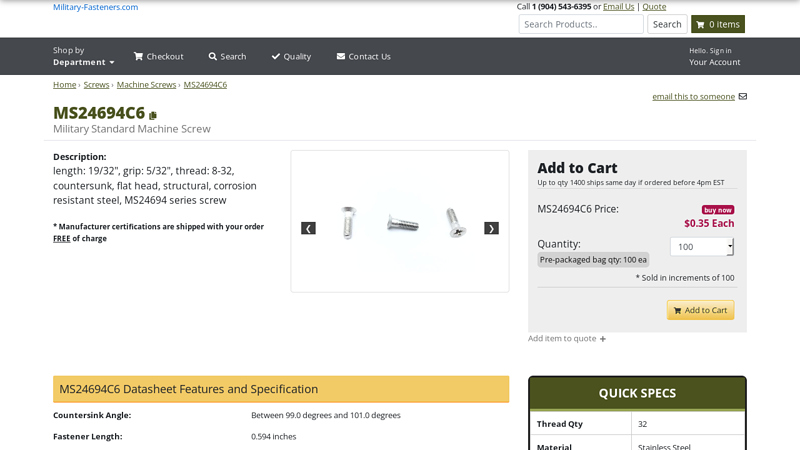
Task: Click the Countersink Angle label
Action: pos(92,415)
